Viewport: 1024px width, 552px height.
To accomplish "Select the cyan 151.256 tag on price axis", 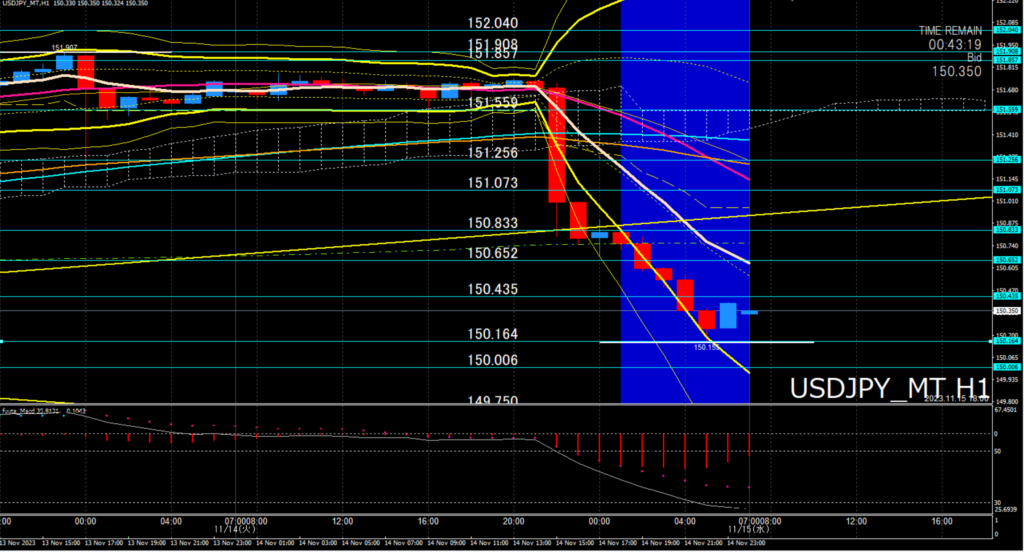I will coord(1006,159).
